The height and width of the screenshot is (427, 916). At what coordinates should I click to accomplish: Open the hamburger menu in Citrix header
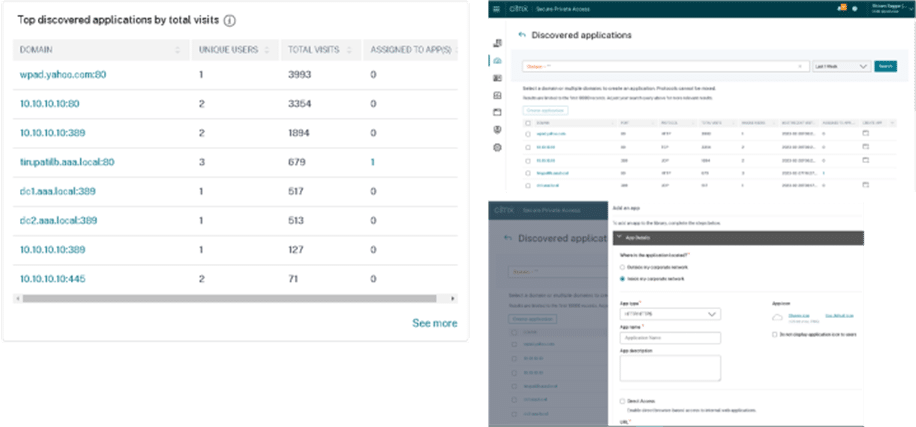point(497,9)
